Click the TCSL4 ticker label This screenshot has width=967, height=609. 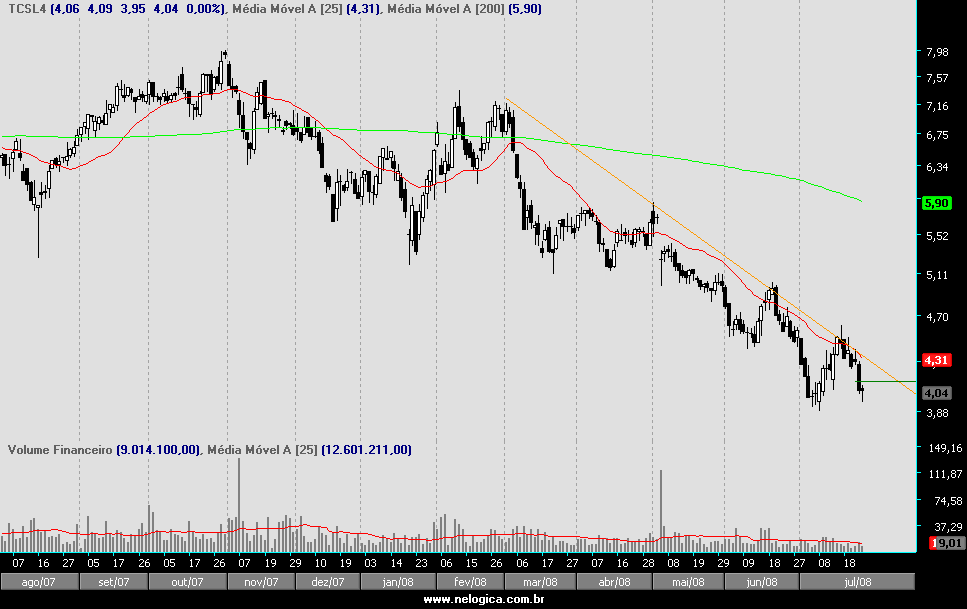pos(27,9)
